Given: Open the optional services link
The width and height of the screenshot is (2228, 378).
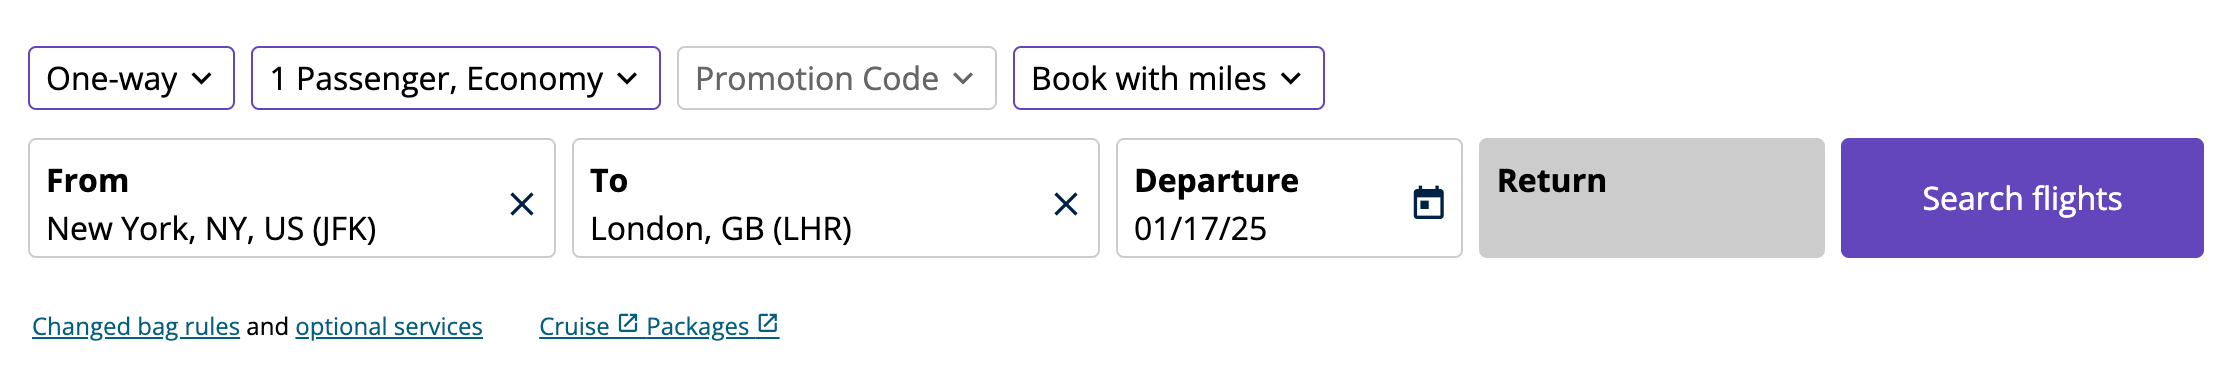Looking at the screenshot, I should click(389, 326).
